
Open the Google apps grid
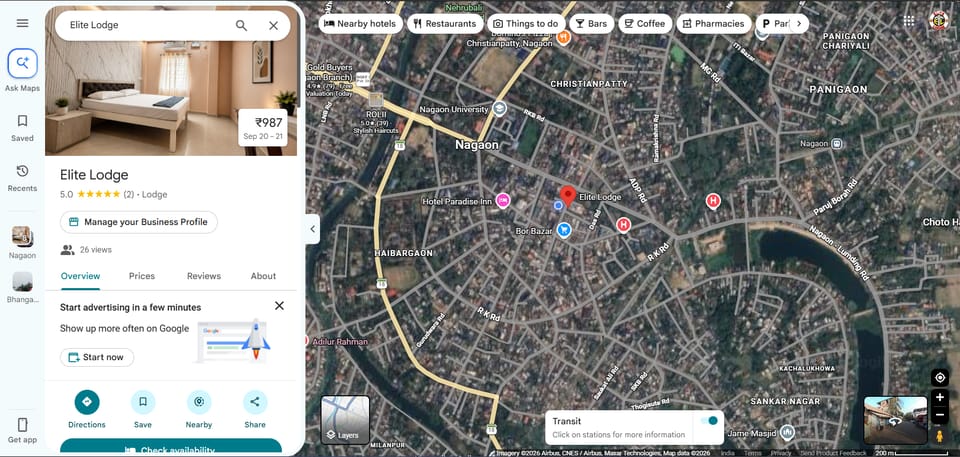pyautogui.click(x=909, y=20)
